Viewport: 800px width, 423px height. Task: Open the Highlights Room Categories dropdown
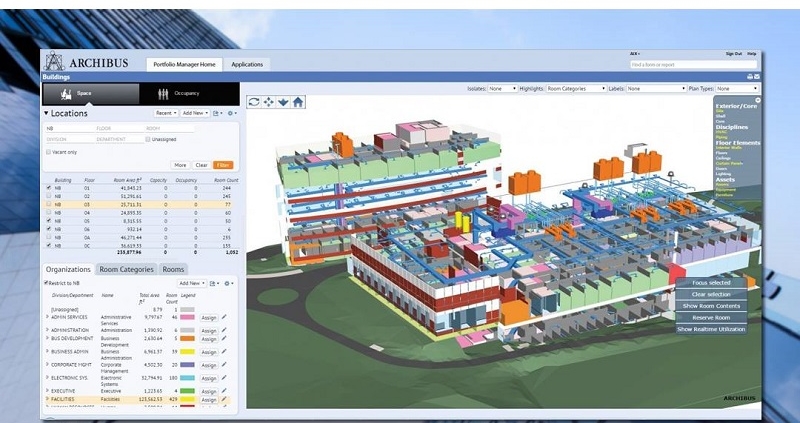coord(576,89)
